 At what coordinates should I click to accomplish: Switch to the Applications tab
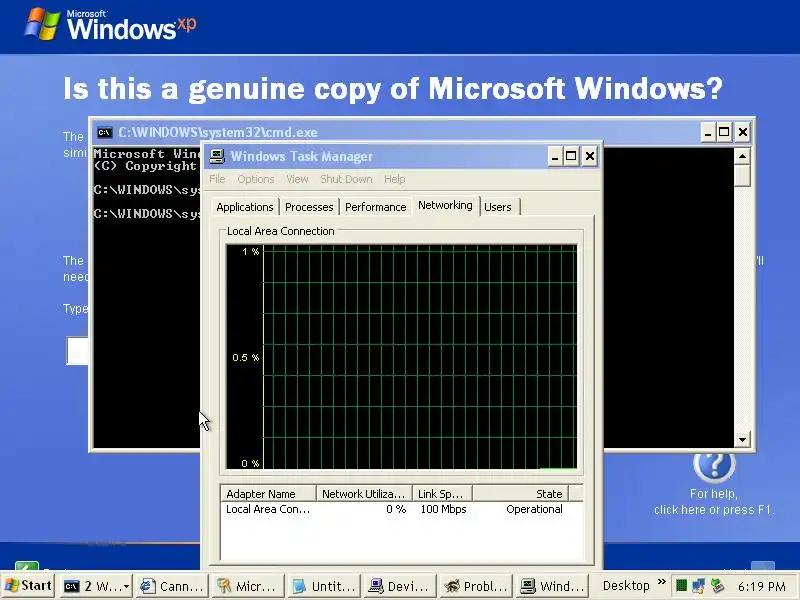[245, 207]
